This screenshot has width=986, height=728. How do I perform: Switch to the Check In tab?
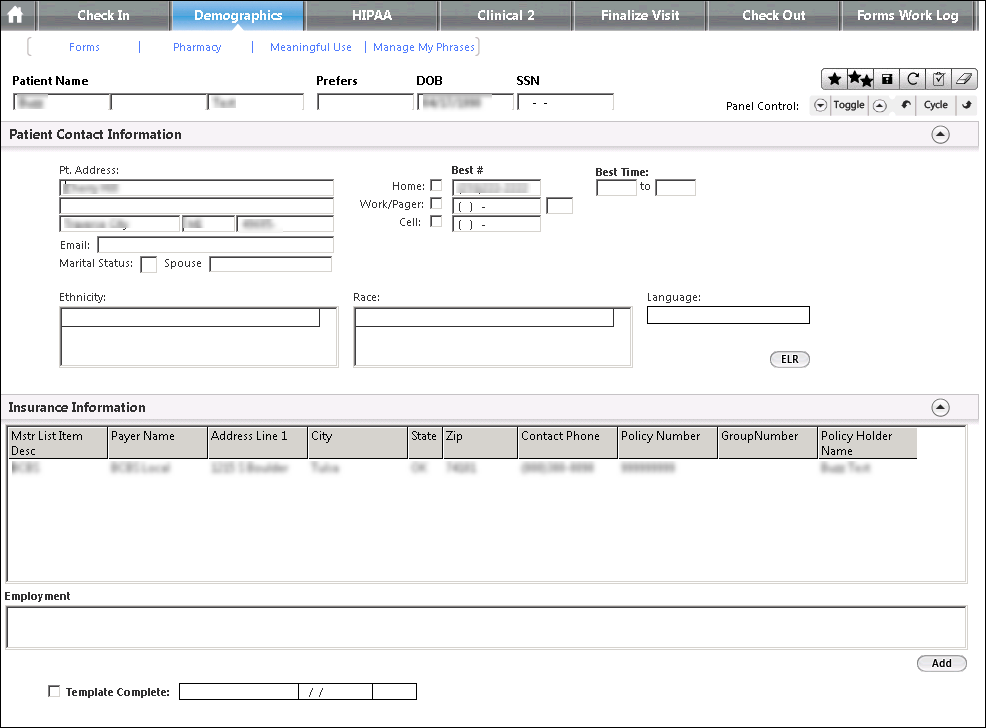104,15
